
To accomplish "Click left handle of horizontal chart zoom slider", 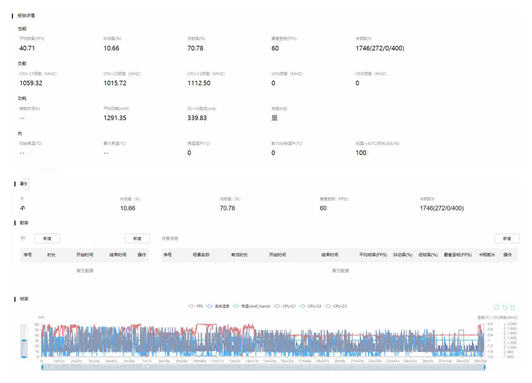I will click(x=42, y=367).
